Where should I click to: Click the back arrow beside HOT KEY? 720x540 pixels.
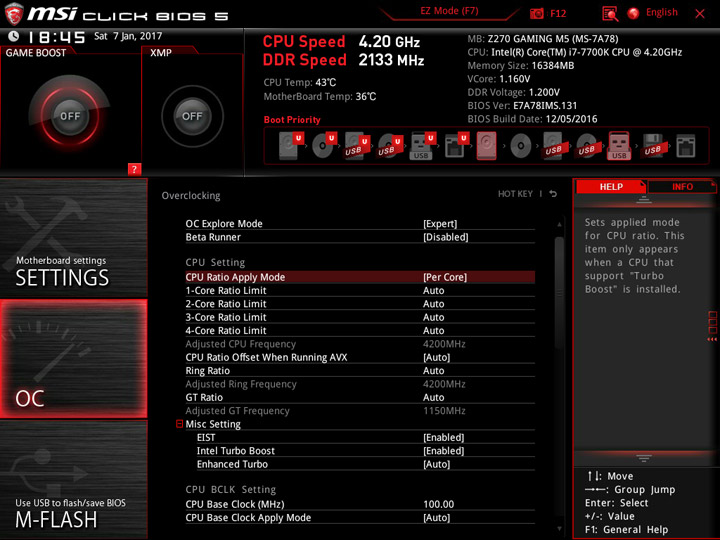click(553, 194)
